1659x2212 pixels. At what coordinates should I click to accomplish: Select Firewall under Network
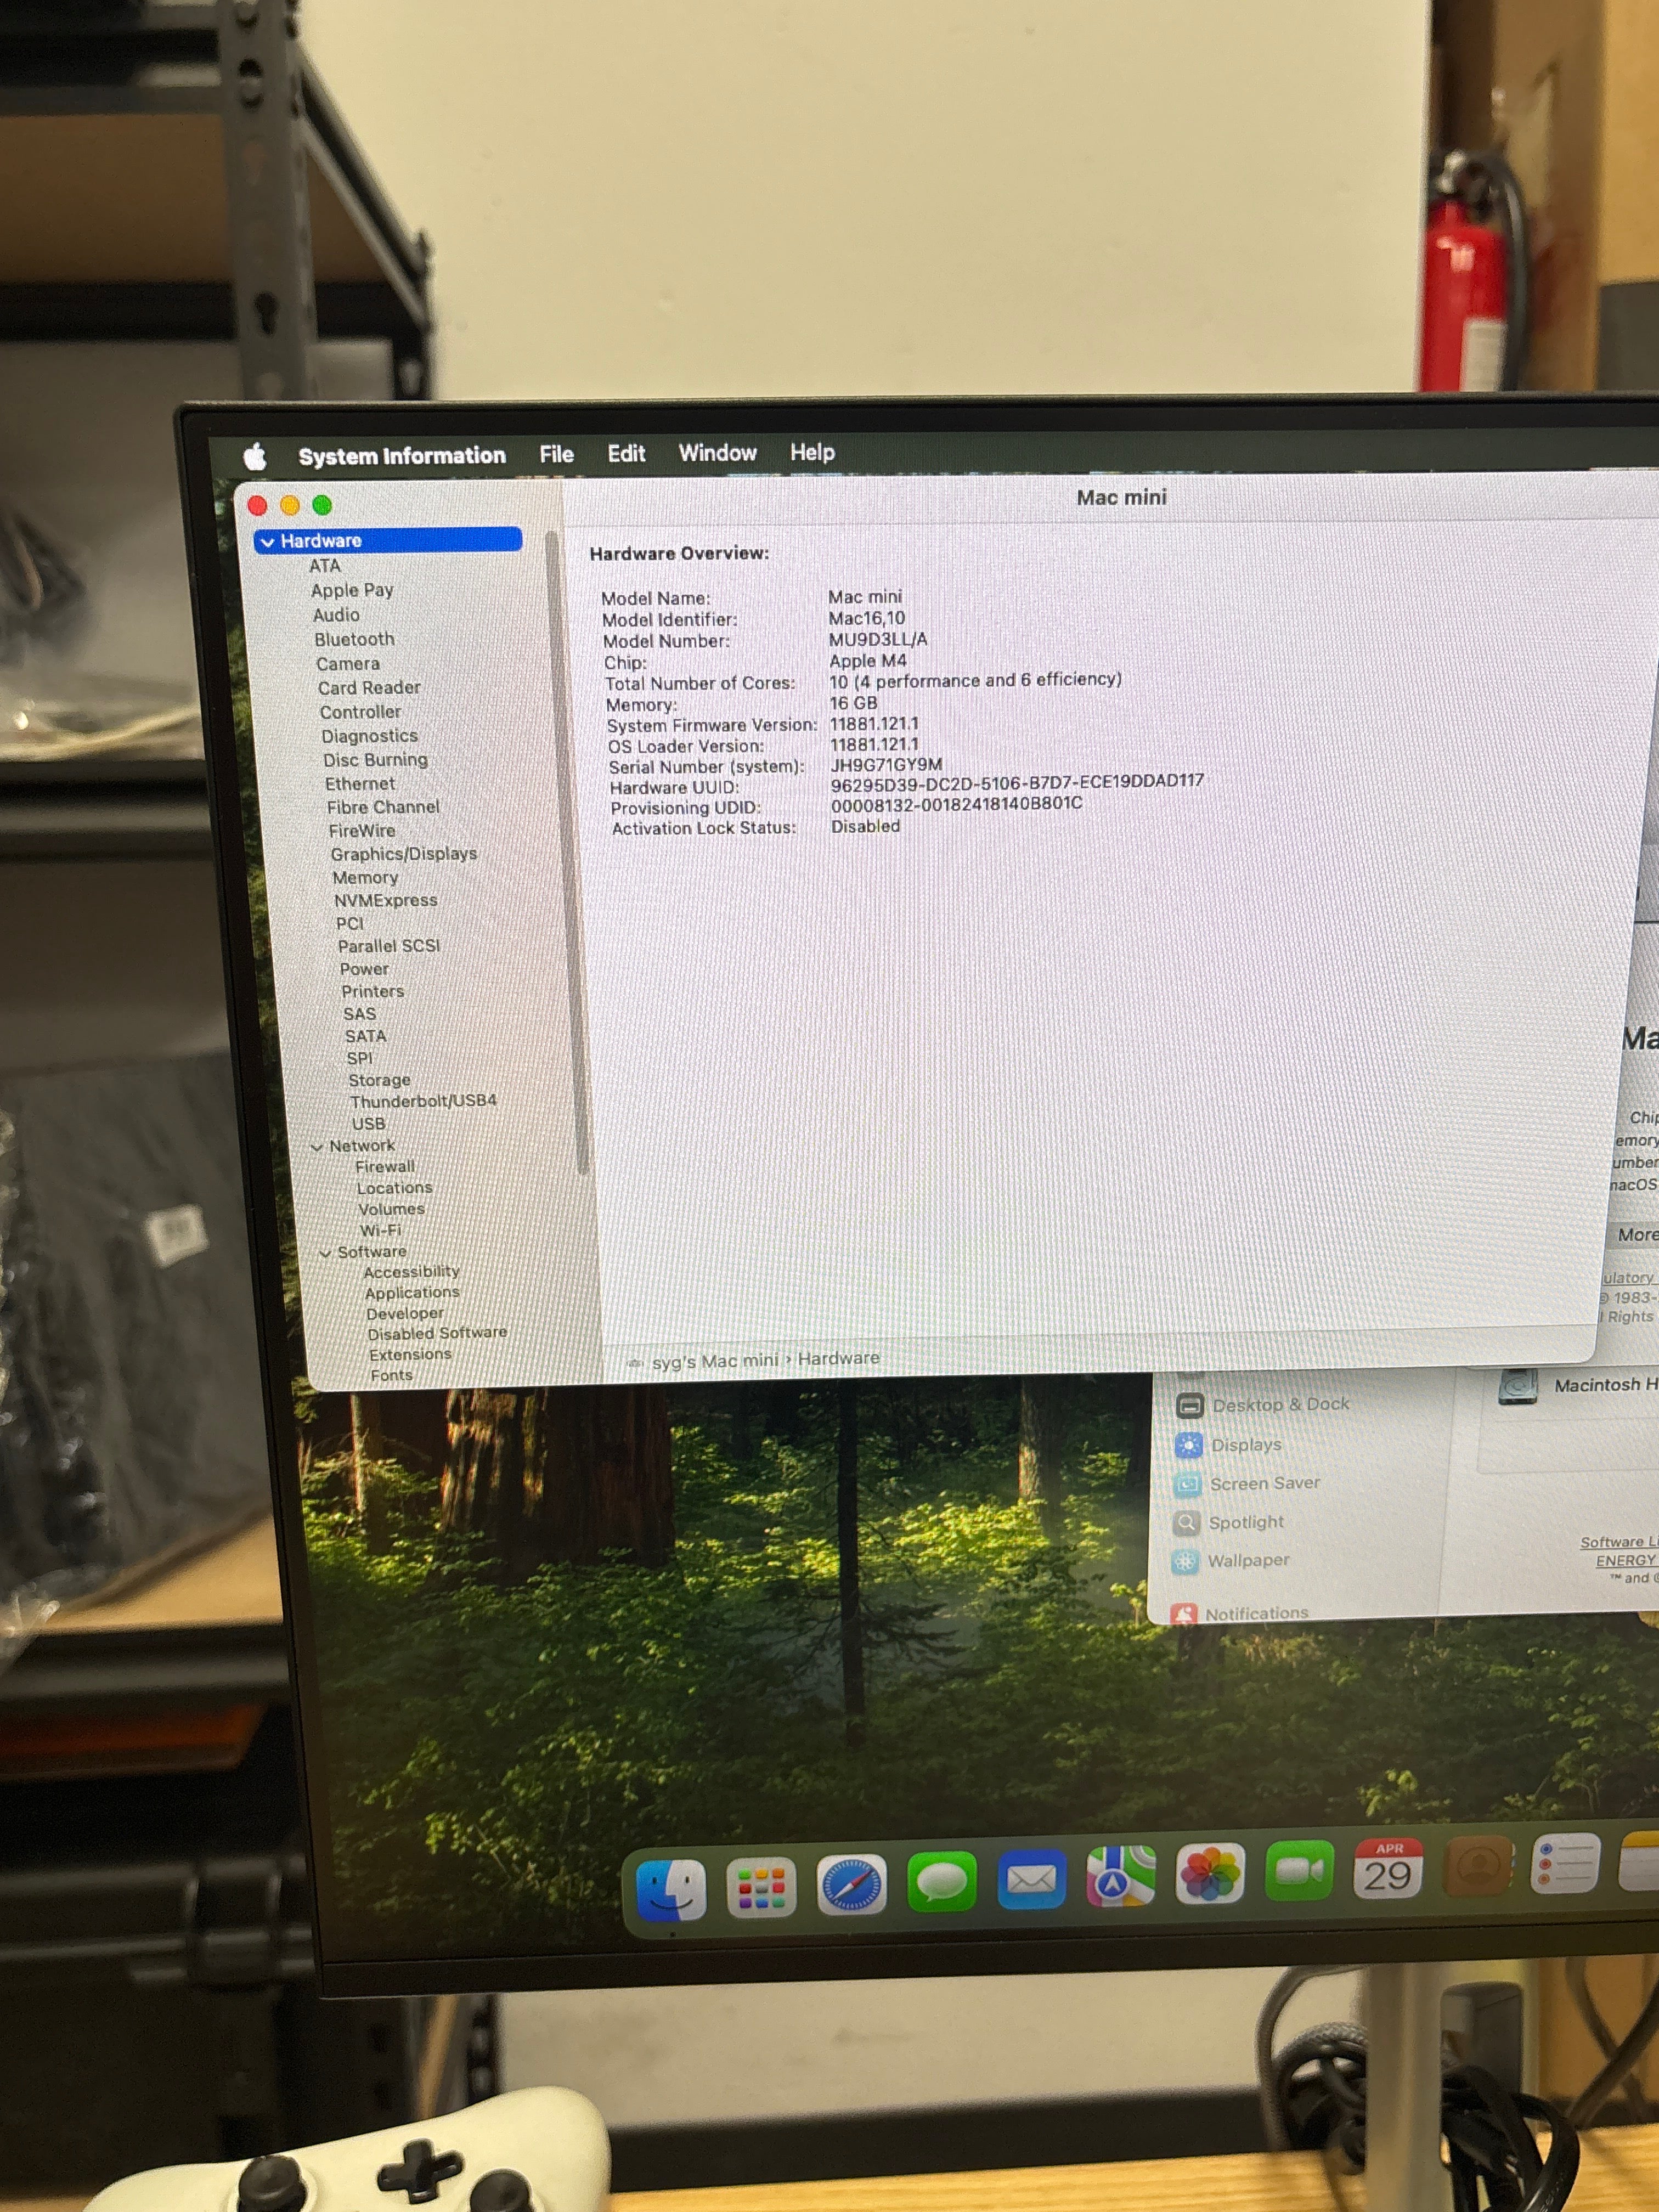[x=385, y=1167]
